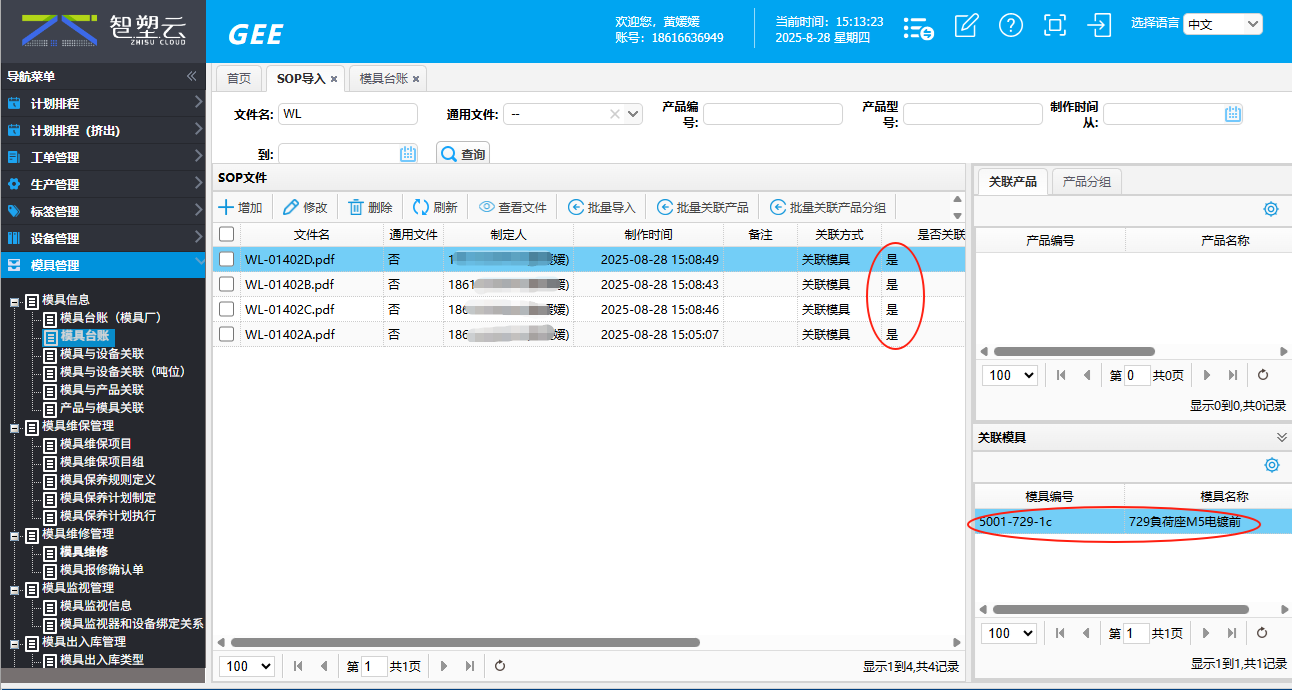Expand the 通用文件 combo box
The height and width of the screenshot is (690, 1292).
[633, 114]
